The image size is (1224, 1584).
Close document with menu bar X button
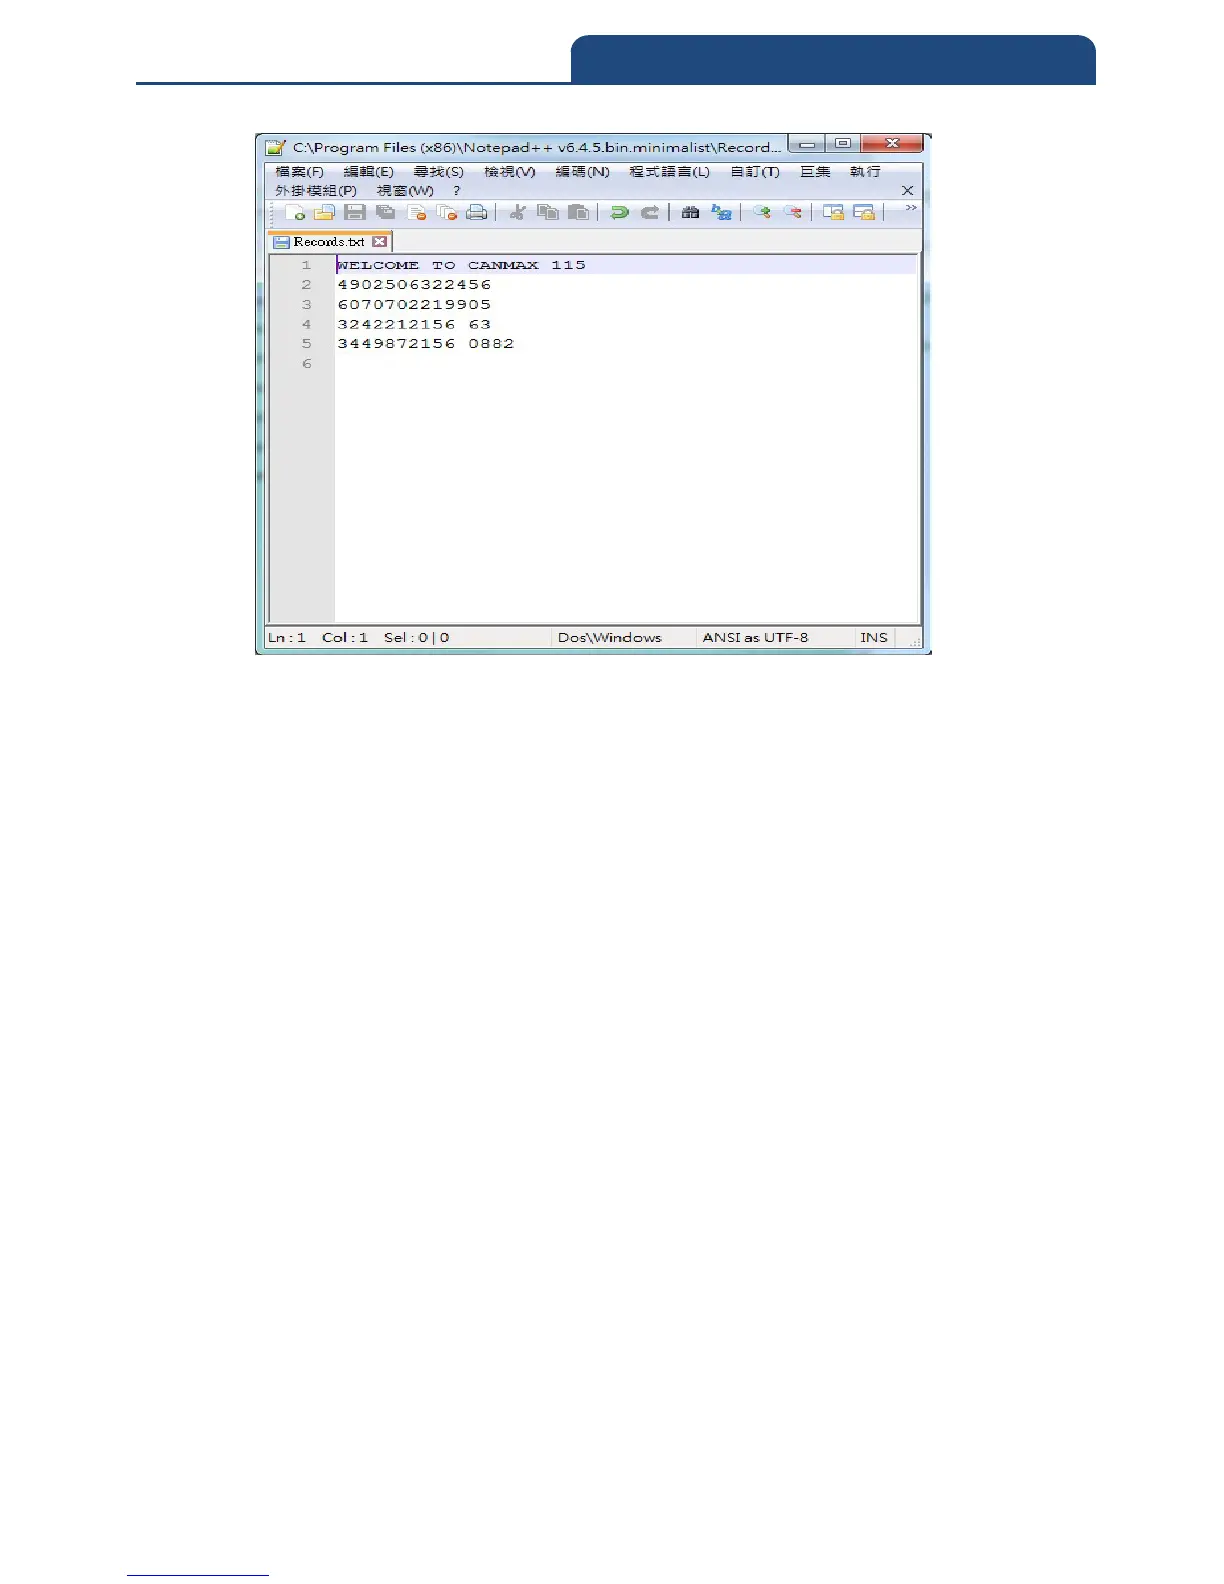pos(907,190)
